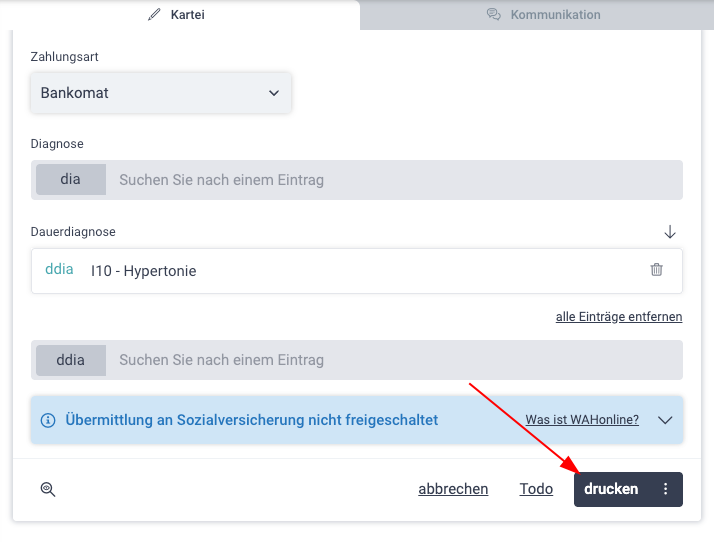The image size is (714, 542).
Task: Open the three-dot menu on drucken button
Action: (x=665, y=489)
